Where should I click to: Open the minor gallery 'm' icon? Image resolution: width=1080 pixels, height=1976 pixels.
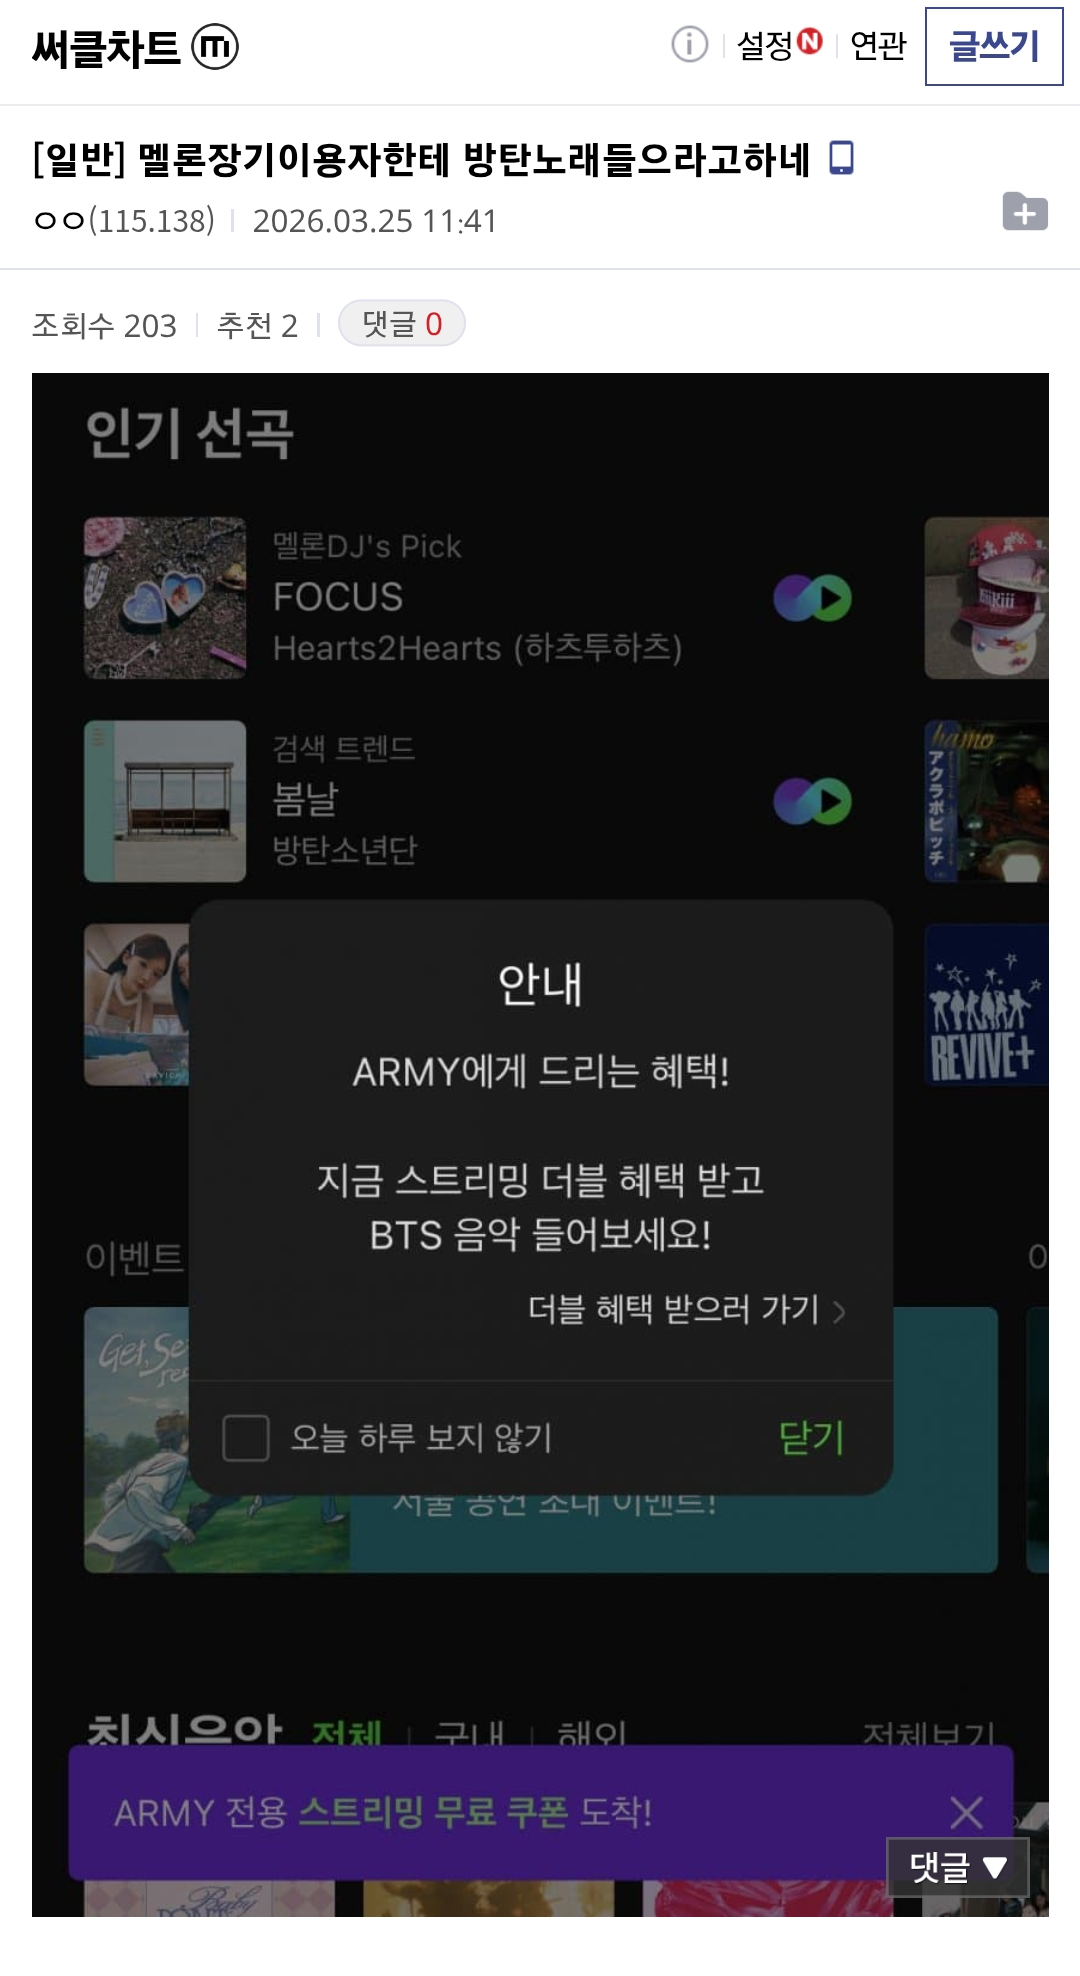pos(215,47)
